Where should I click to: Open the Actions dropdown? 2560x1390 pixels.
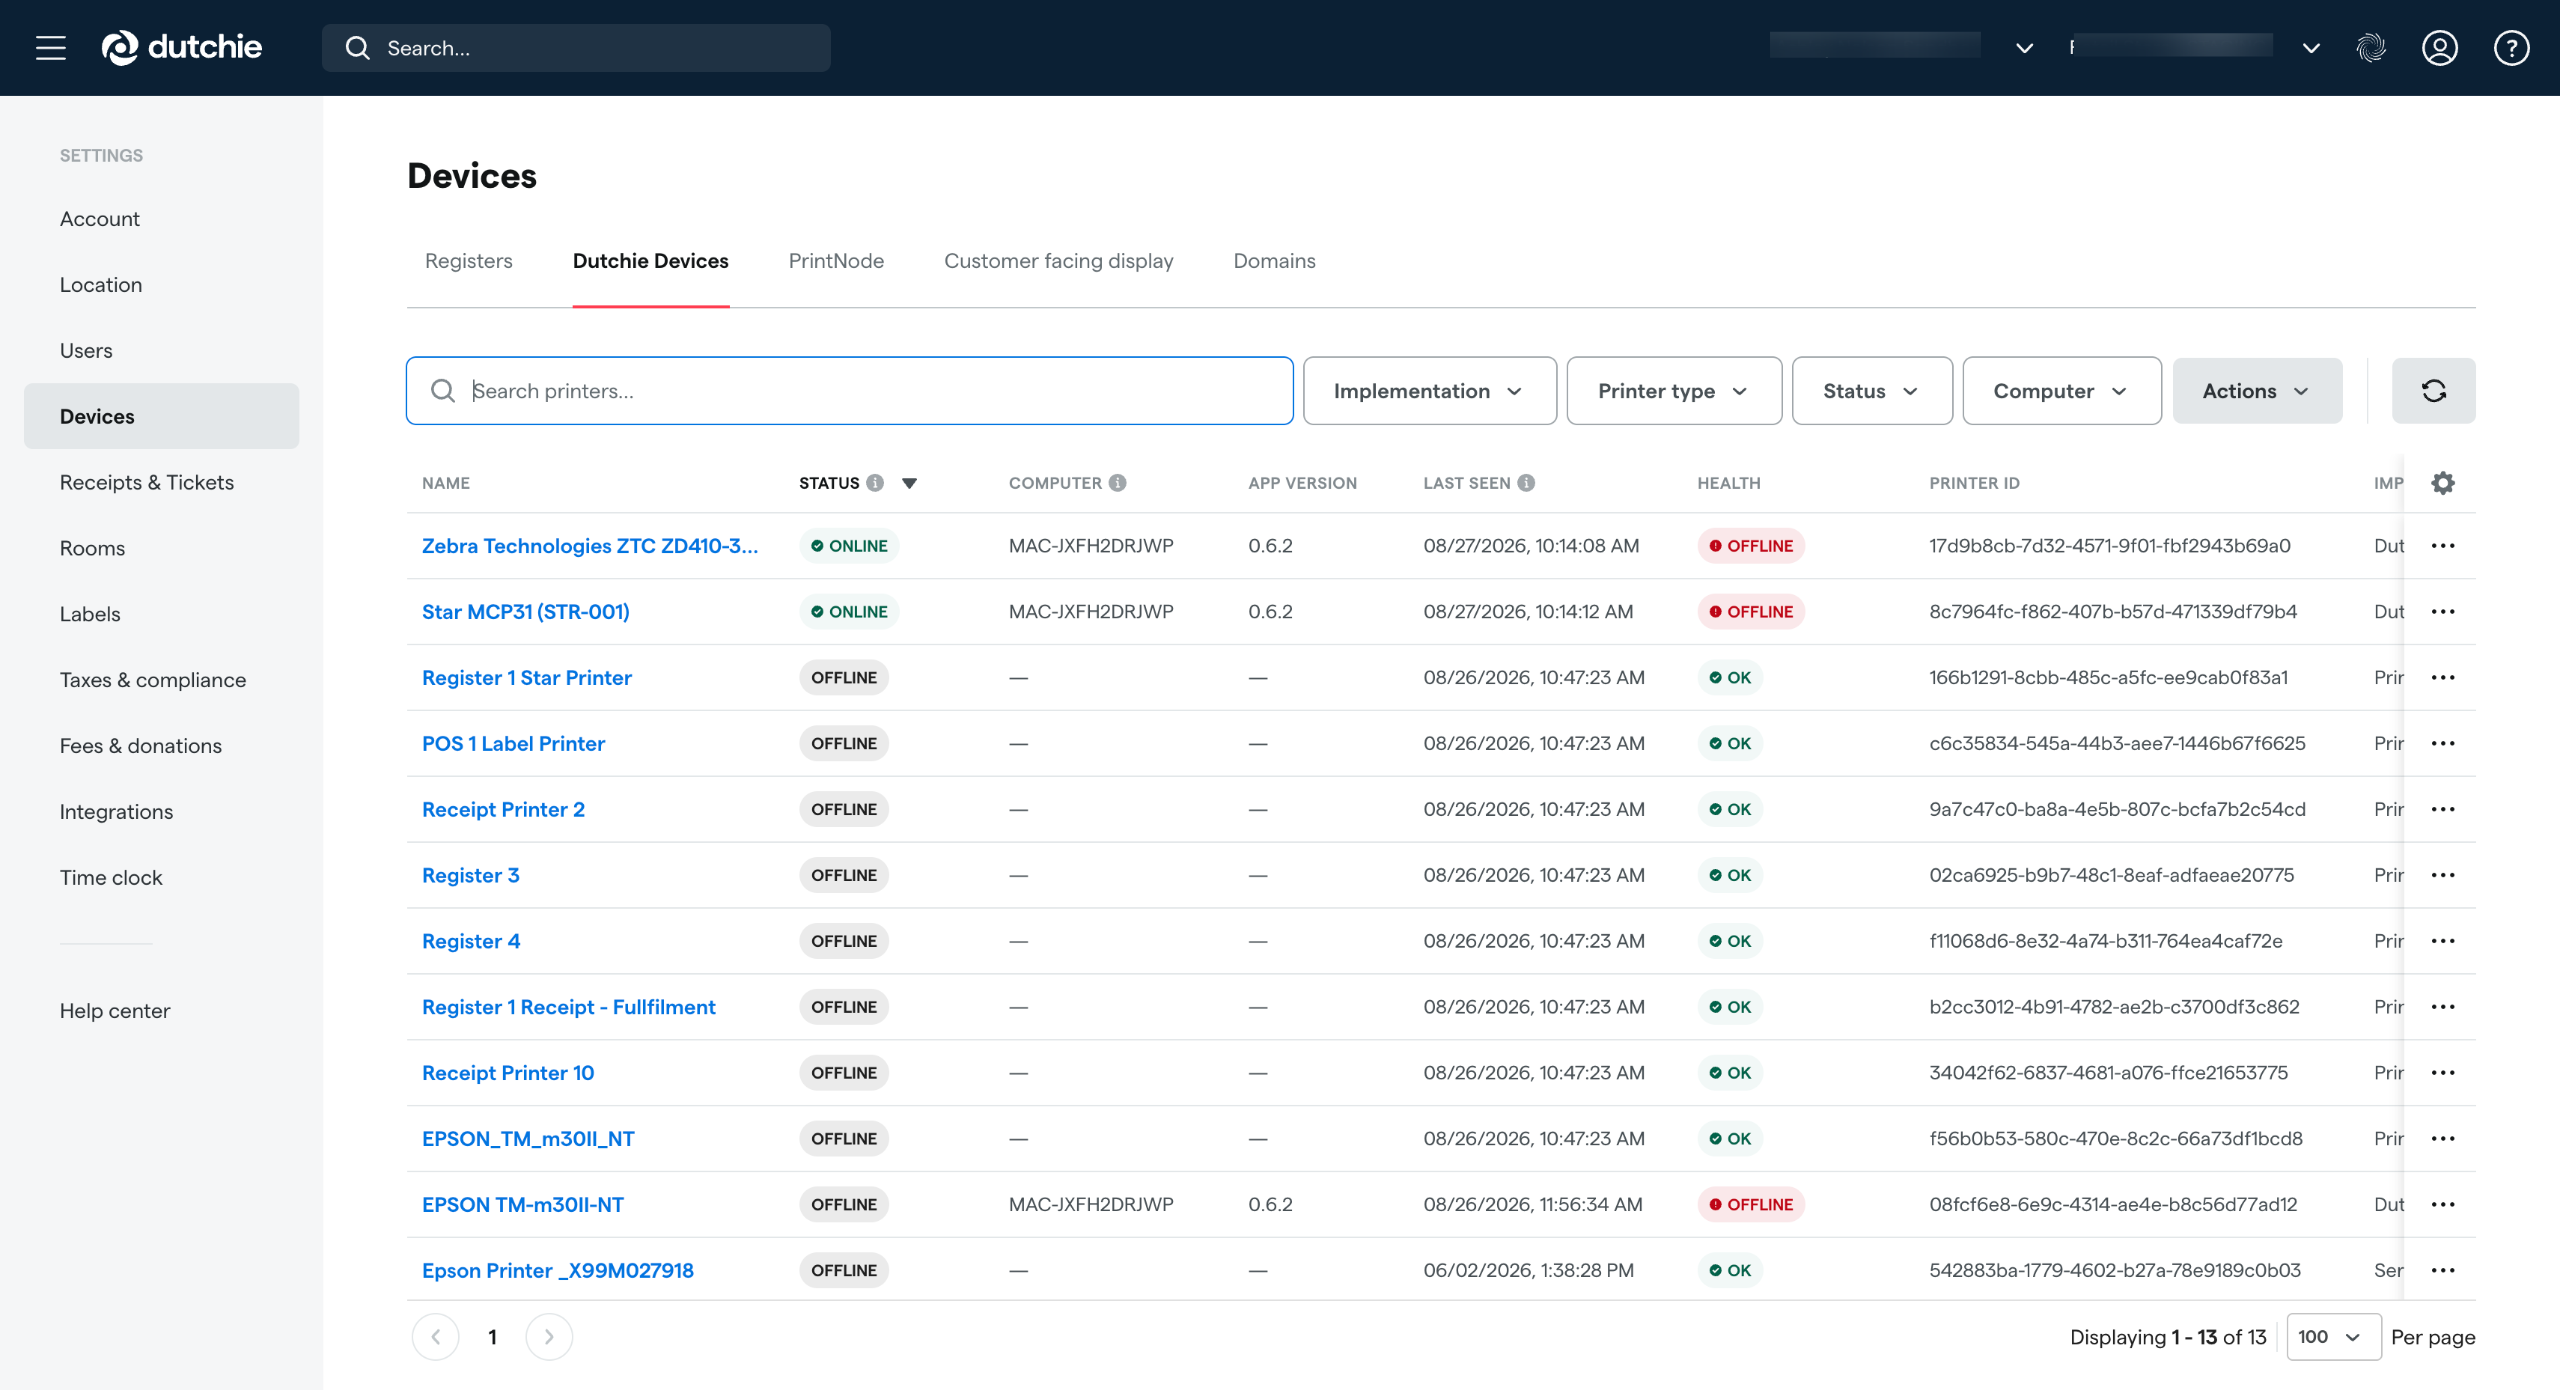pyautogui.click(x=2257, y=391)
